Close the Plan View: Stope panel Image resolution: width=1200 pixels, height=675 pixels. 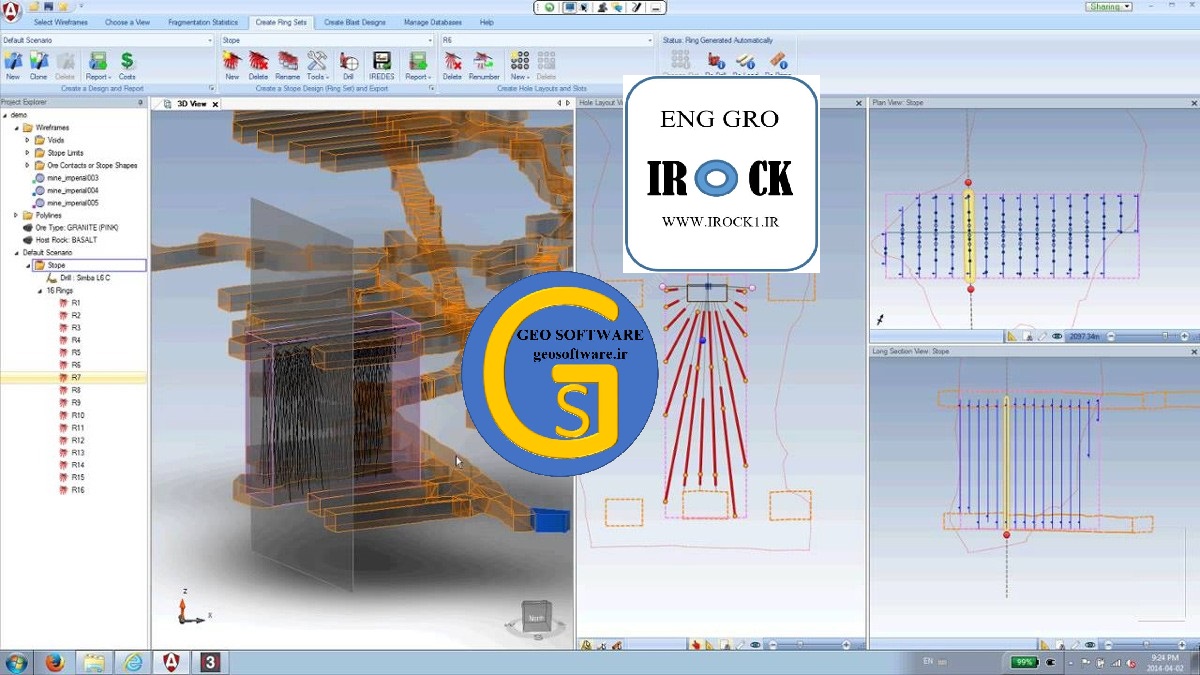tap(1193, 102)
